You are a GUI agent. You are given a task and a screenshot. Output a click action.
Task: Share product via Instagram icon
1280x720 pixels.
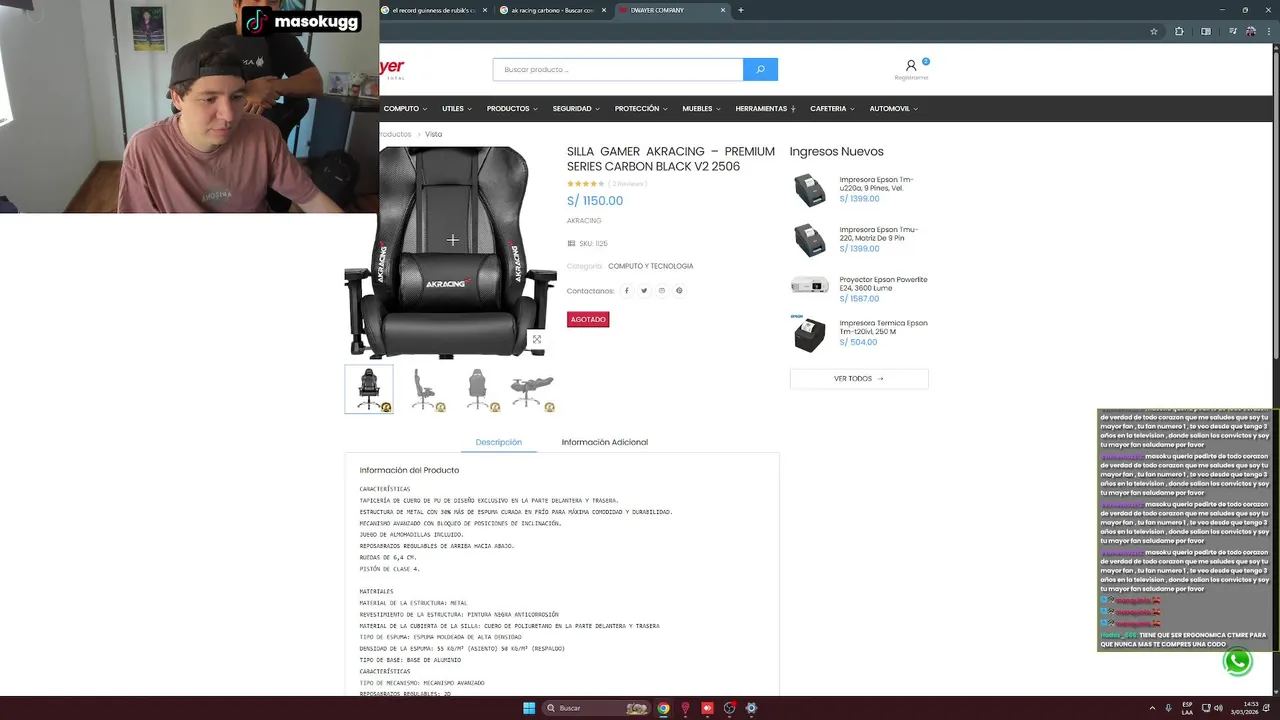[661, 291]
